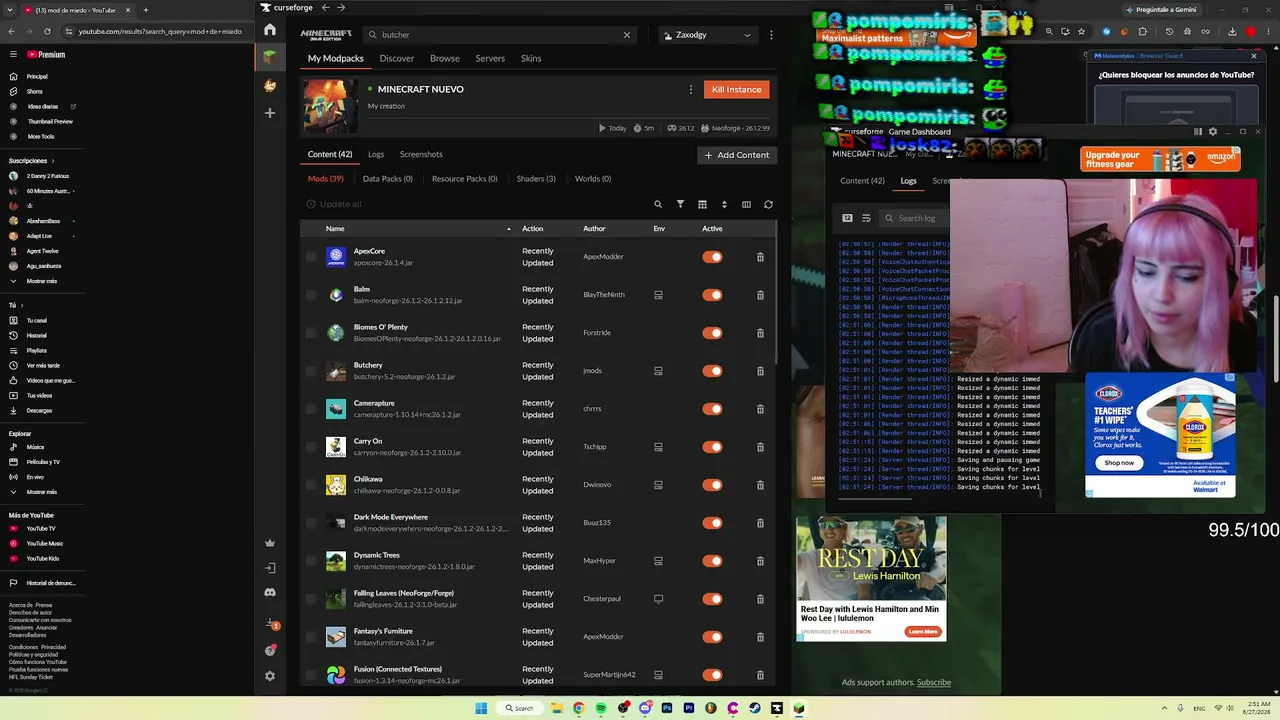Switch to the Discover tab

pyautogui.click(x=397, y=59)
